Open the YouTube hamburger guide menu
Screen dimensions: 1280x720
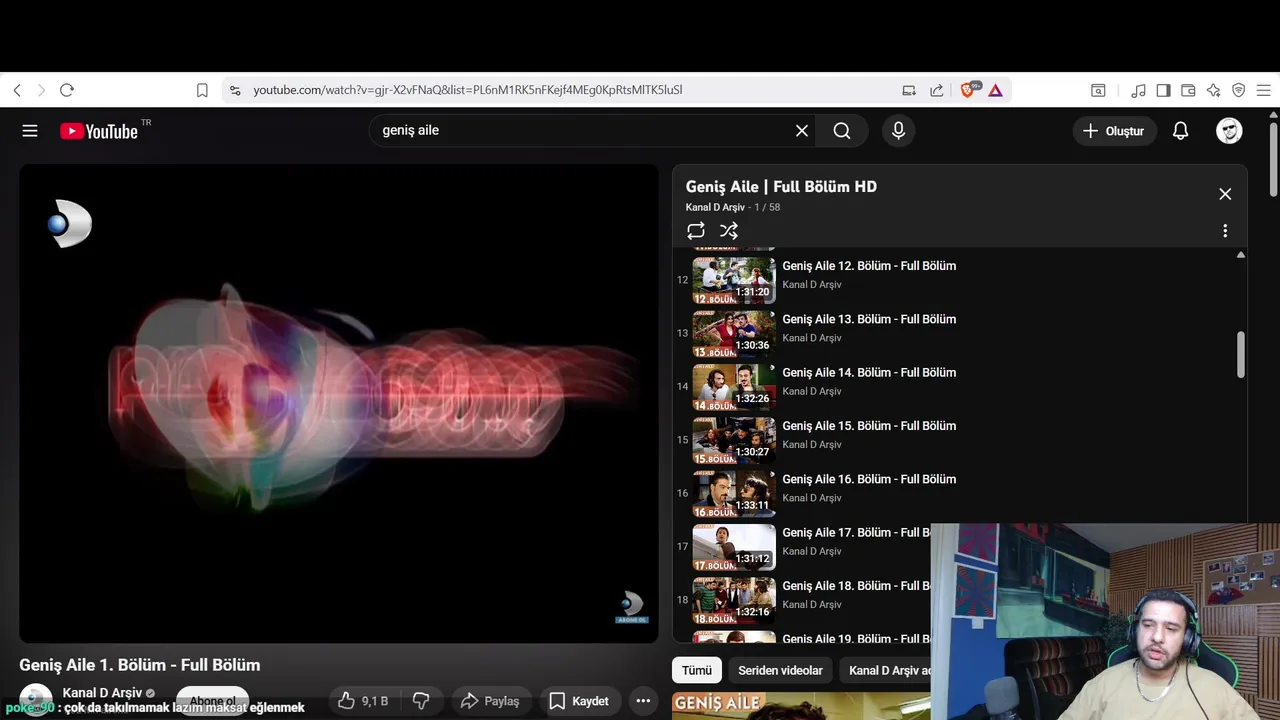30,131
